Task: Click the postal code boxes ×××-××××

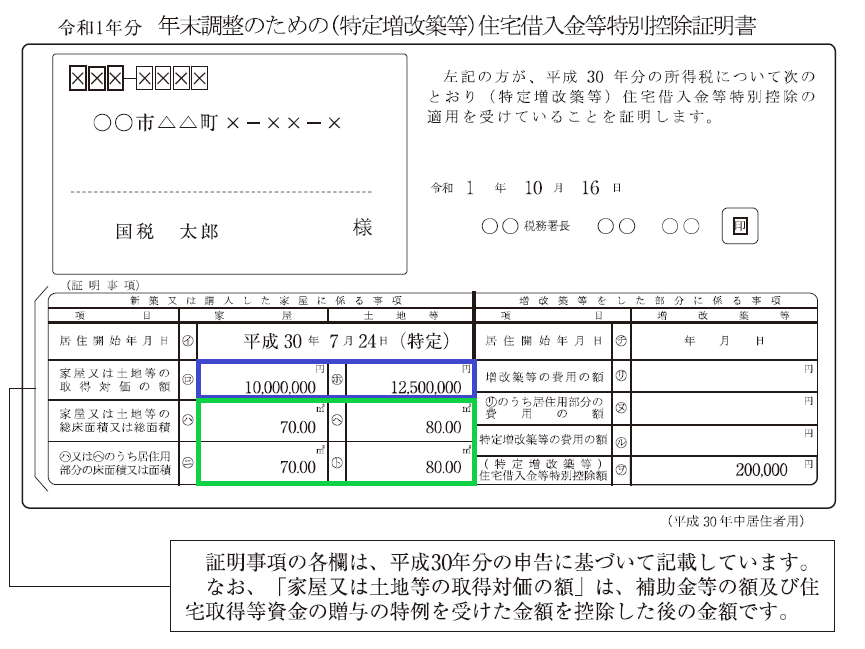Action: coord(135,80)
